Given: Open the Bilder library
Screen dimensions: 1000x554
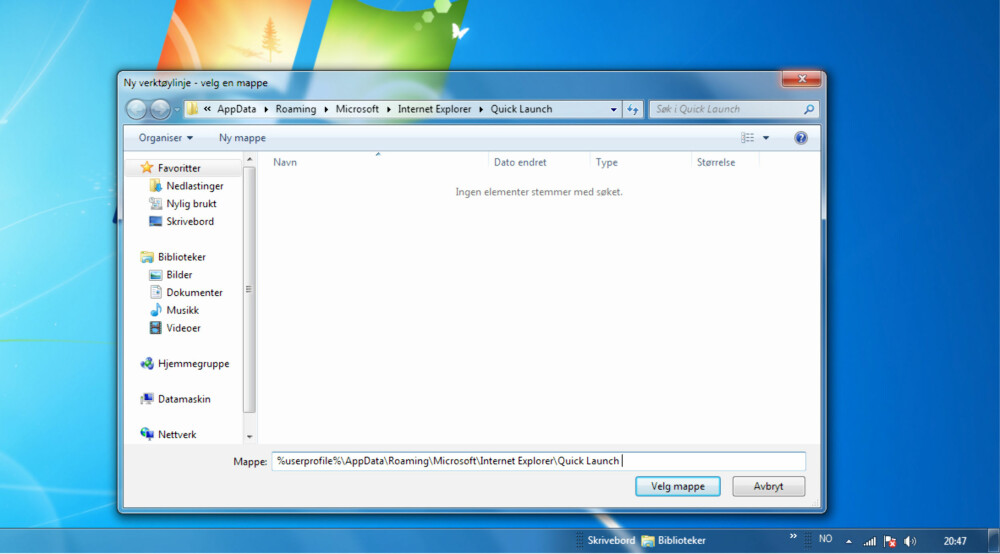Looking at the screenshot, I should [179, 275].
